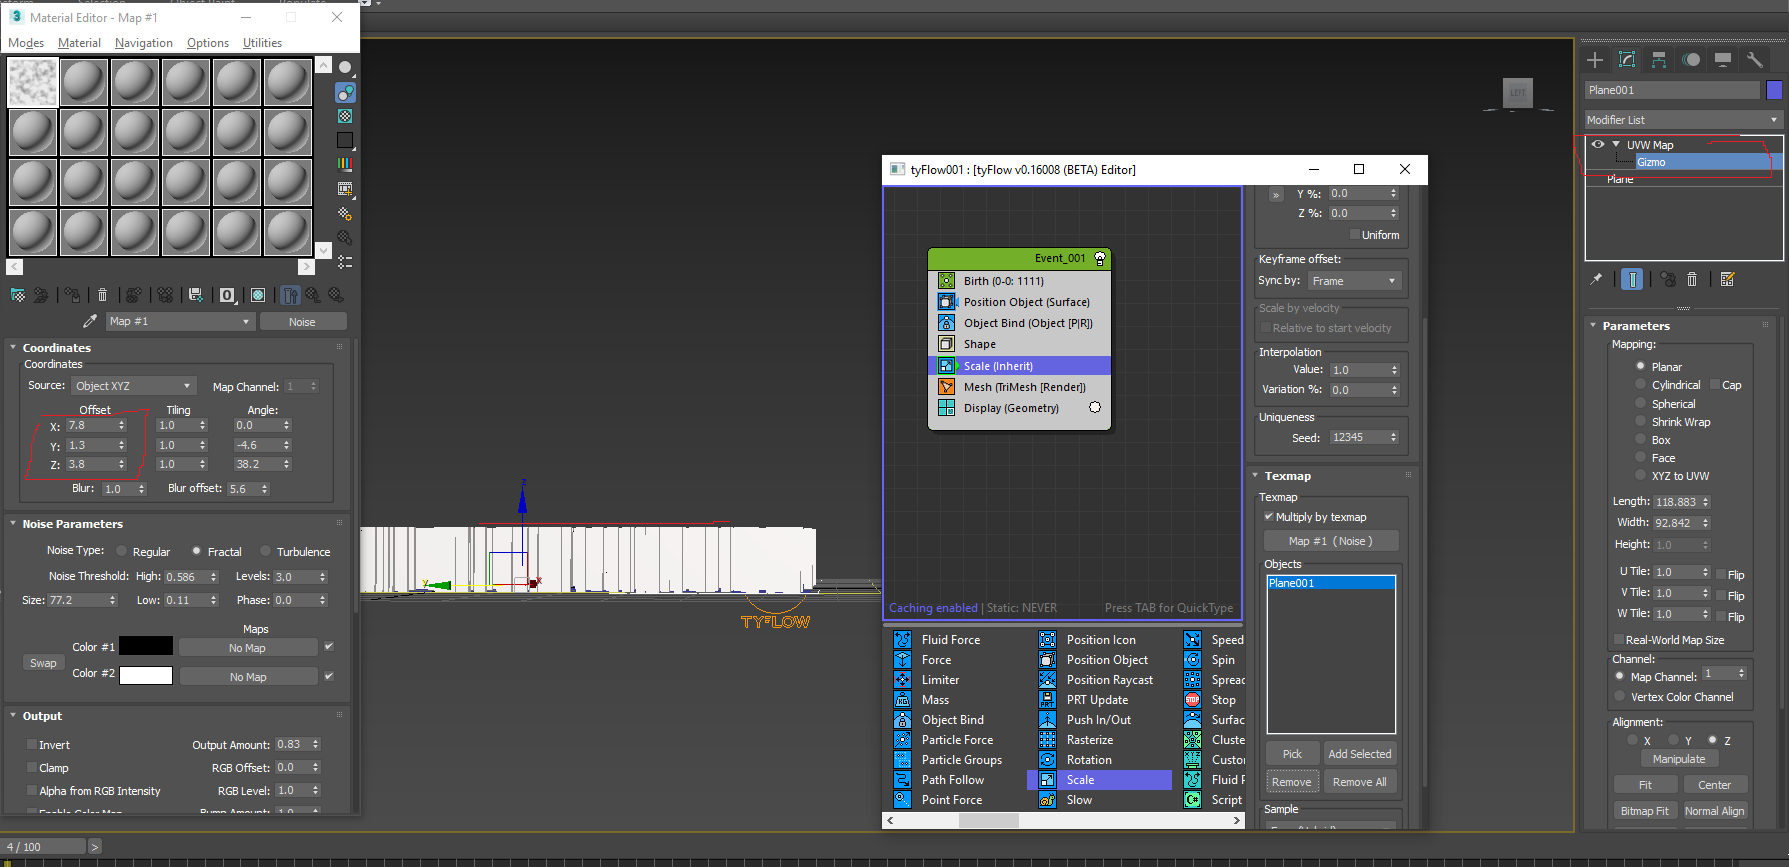Select the Turbulence noise type
1789x867 pixels.
coord(266,552)
